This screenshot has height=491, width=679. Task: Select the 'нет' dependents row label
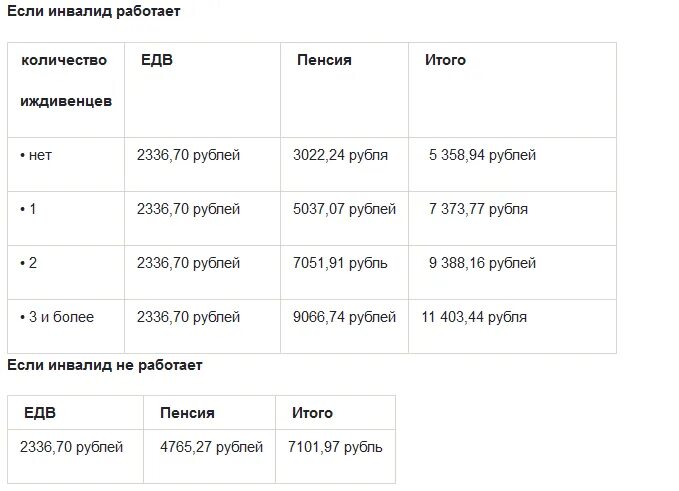(36, 155)
